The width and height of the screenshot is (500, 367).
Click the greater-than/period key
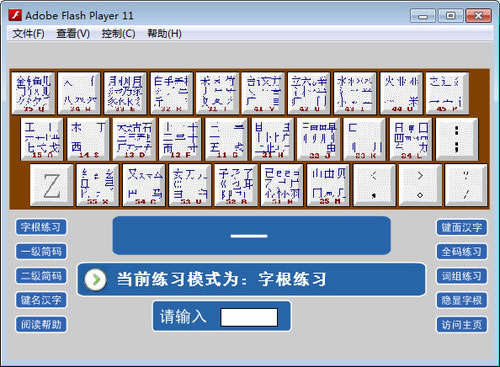420,185
